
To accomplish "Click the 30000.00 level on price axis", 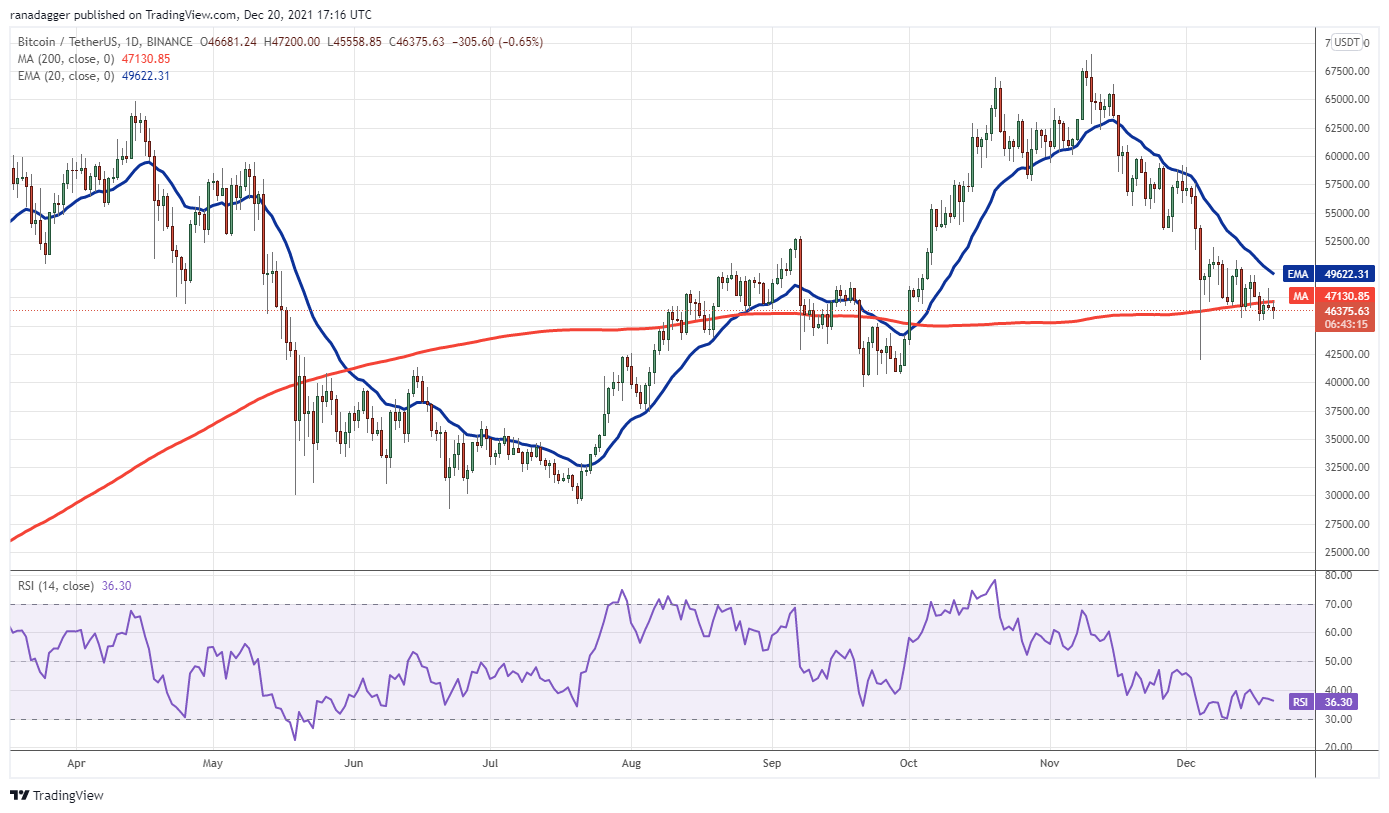I will [x=1347, y=495].
